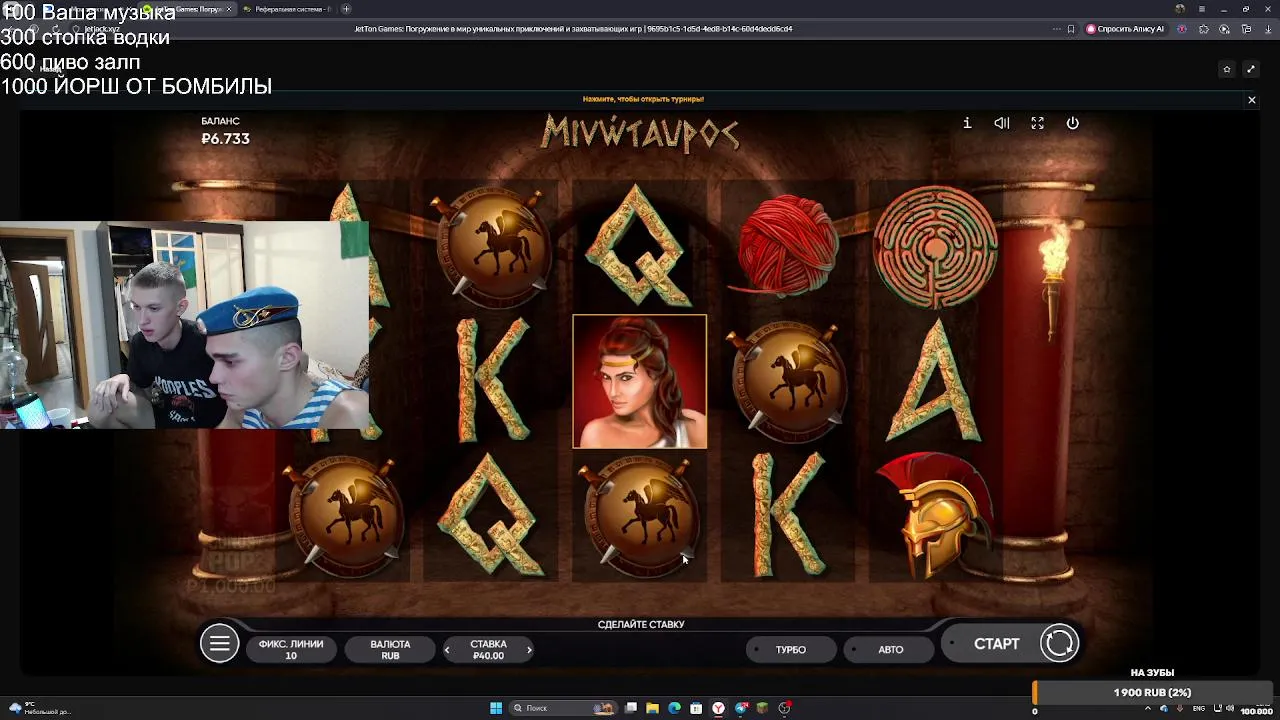This screenshot has height=720, width=1280.
Task: Open the OBS icon on the taskbar
Action: click(785, 708)
